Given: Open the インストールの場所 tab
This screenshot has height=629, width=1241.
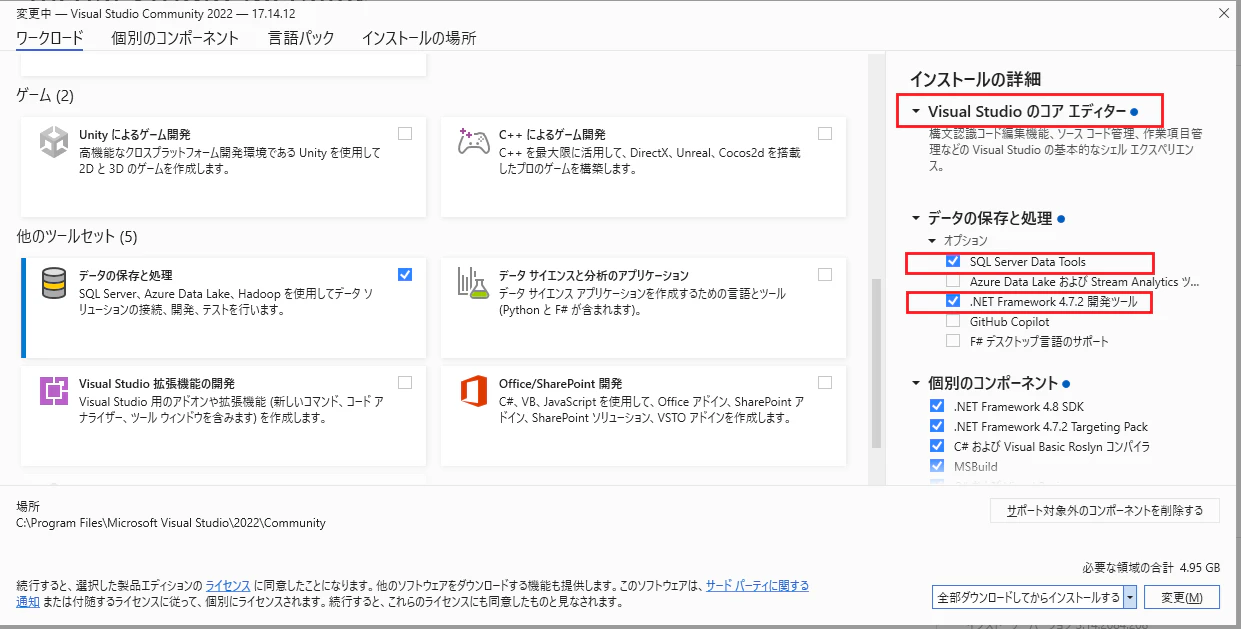Looking at the screenshot, I should click(419, 38).
